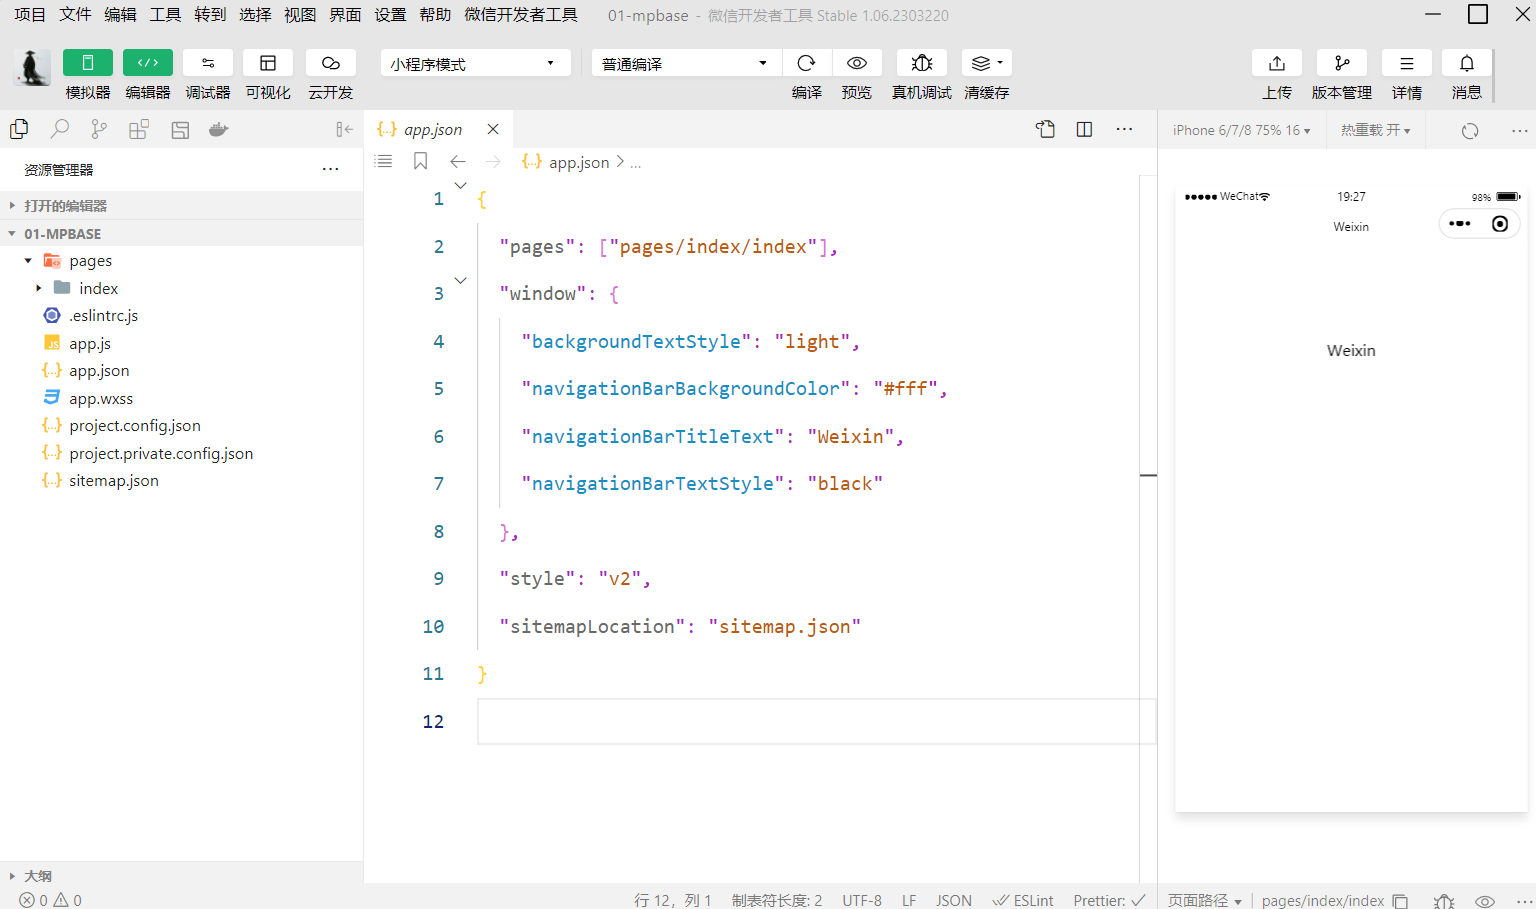Open the mini program mode dropdown
1536x909 pixels.
tap(475, 63)
